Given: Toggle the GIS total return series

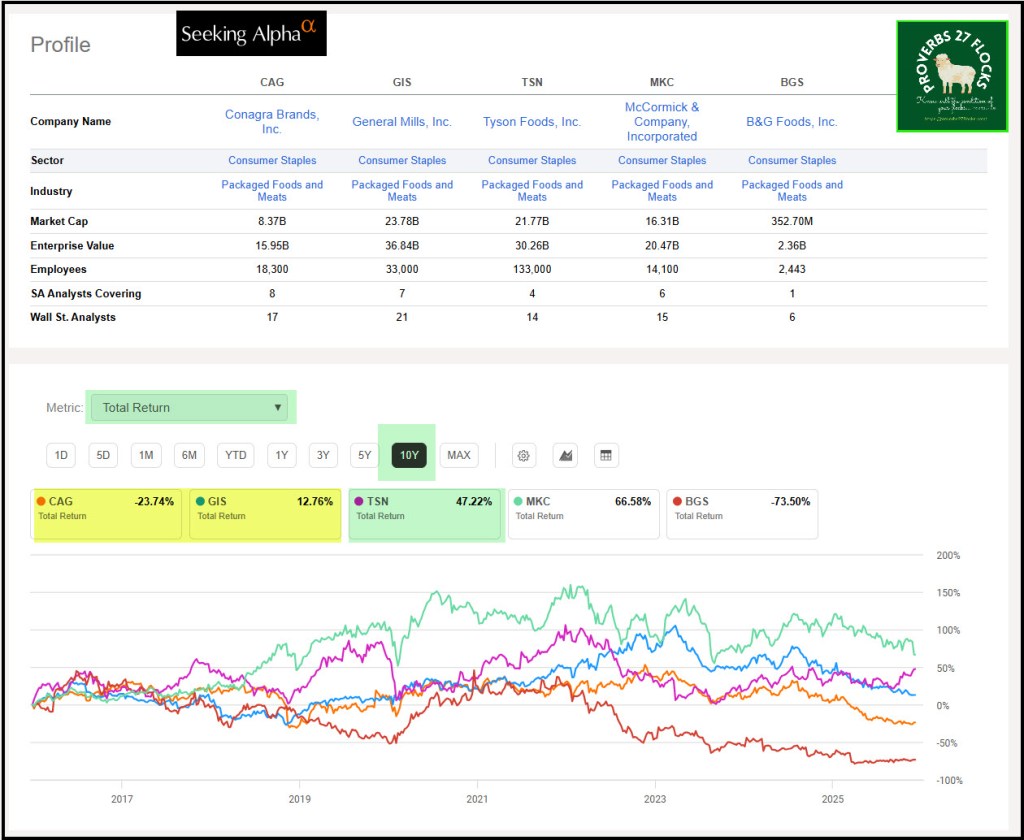Looking at the screenshot, I should (x=265, y=514).
